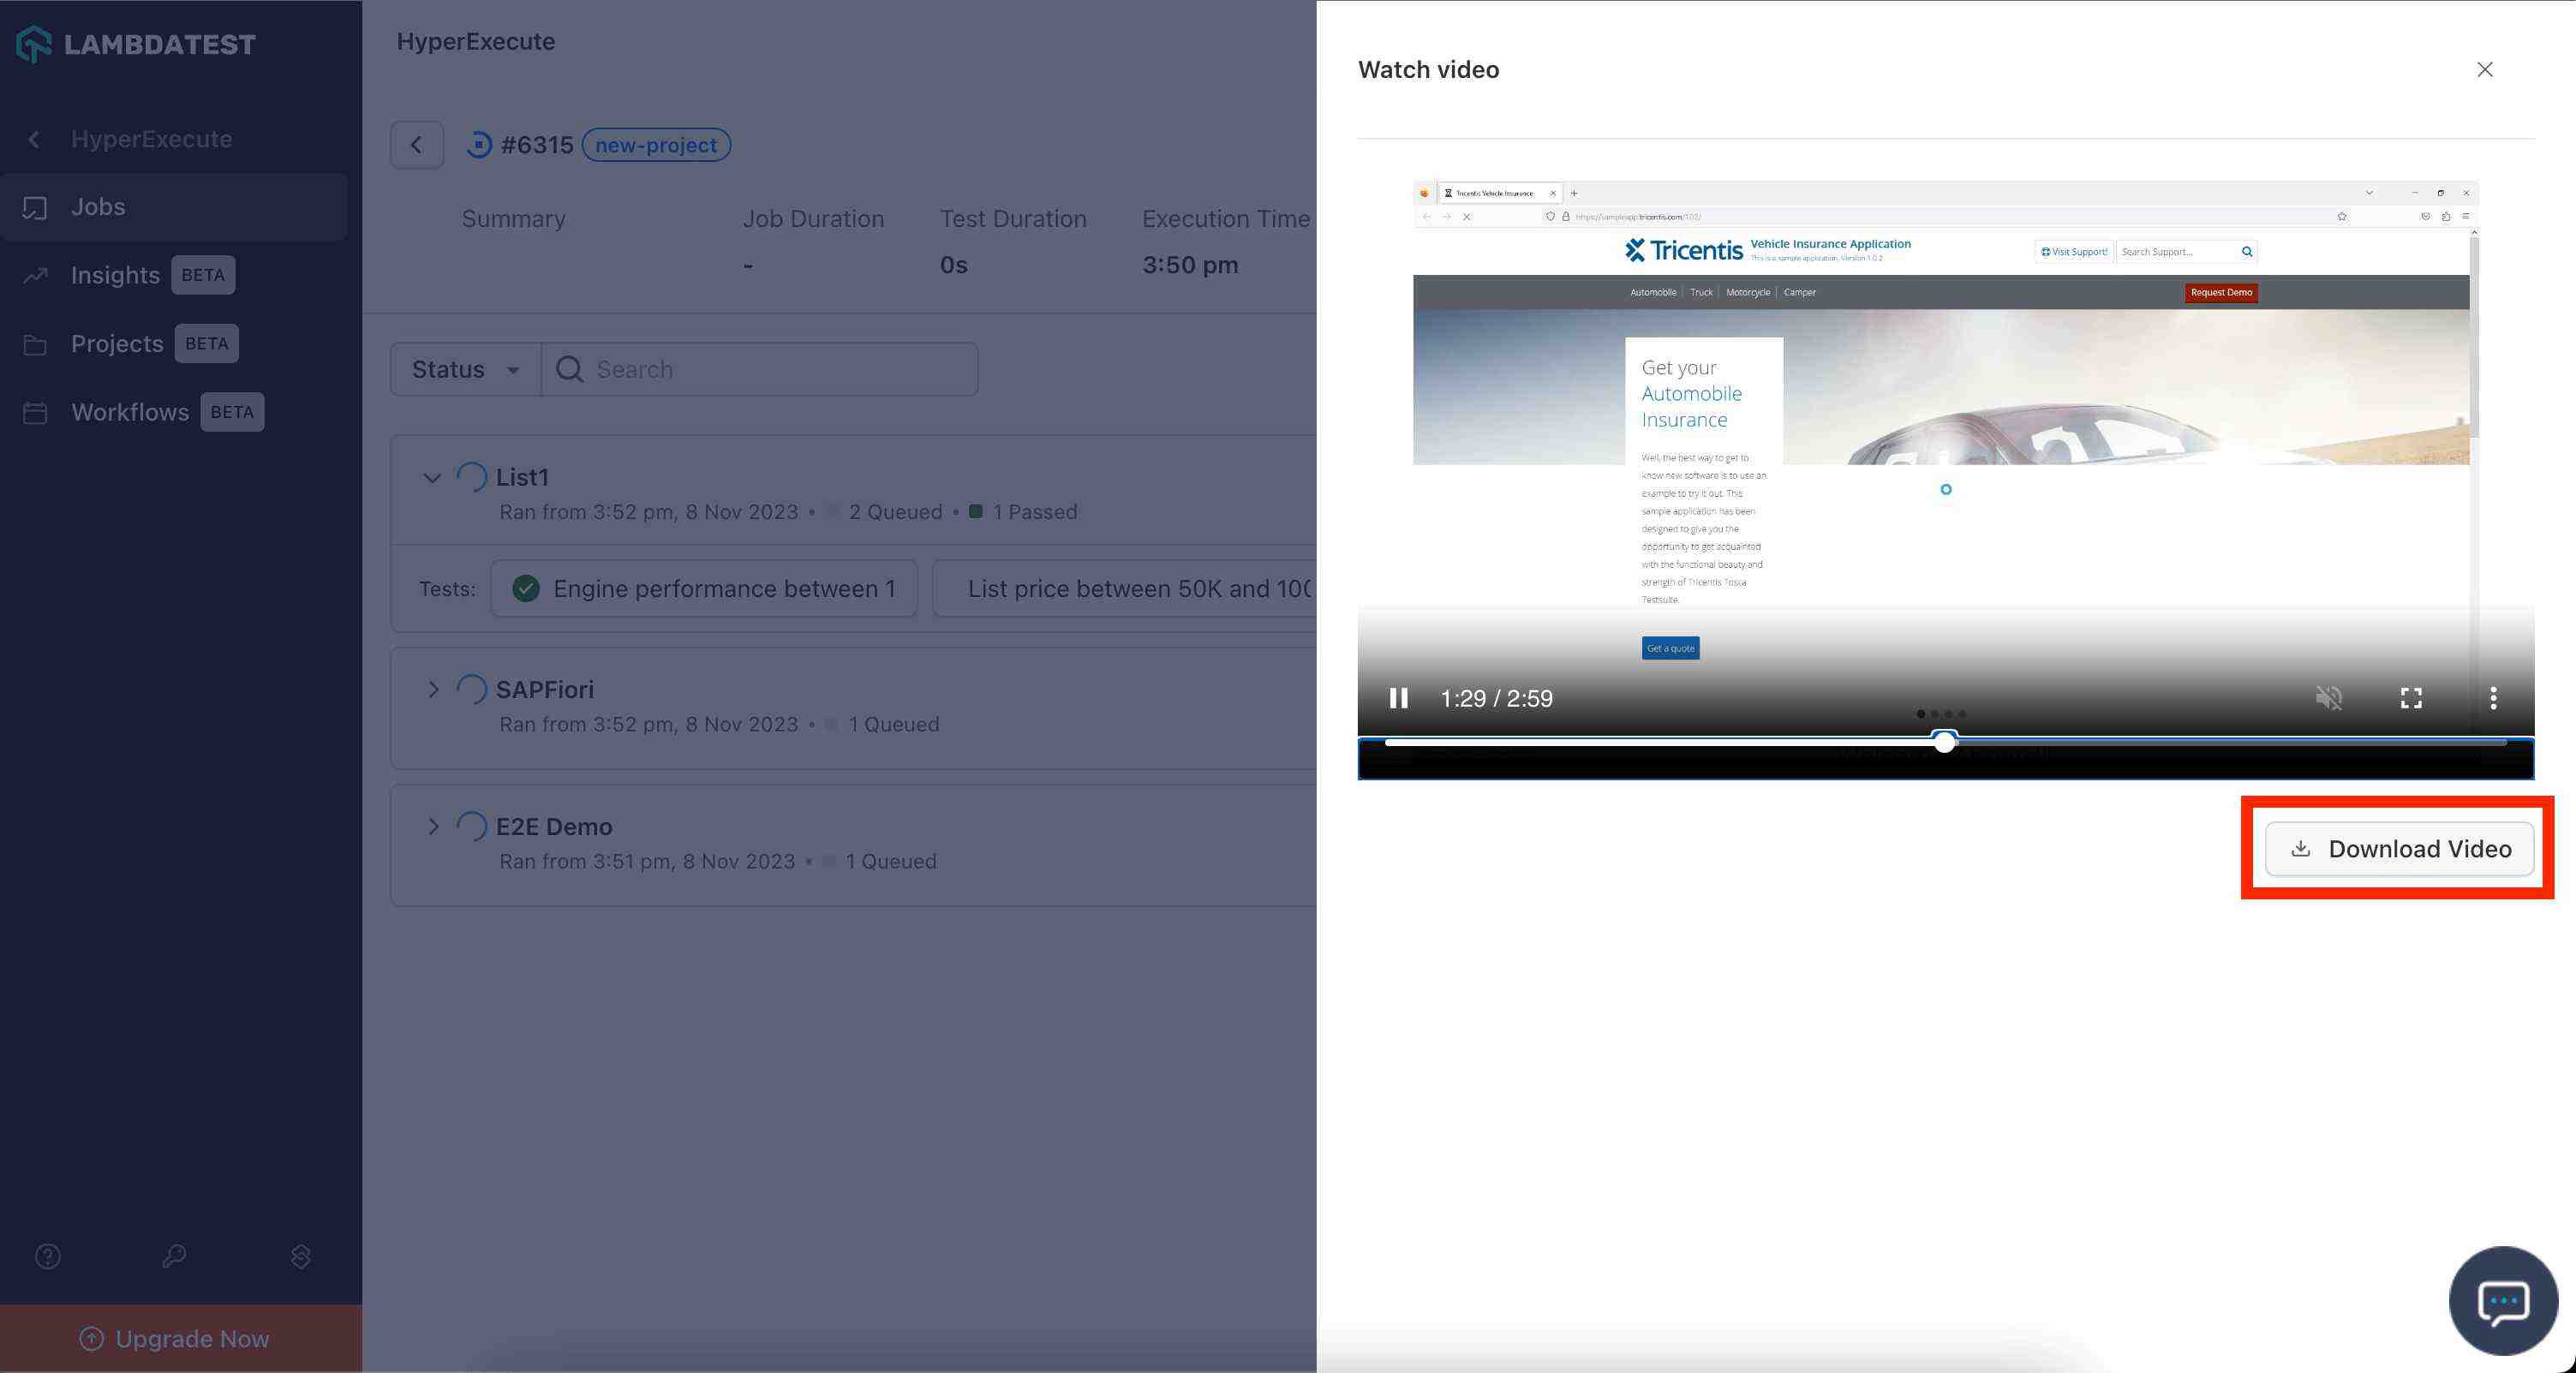This screenshot has height=1373, width=2576.
Task: Open video more options menu
Action: coord(2492,698)
